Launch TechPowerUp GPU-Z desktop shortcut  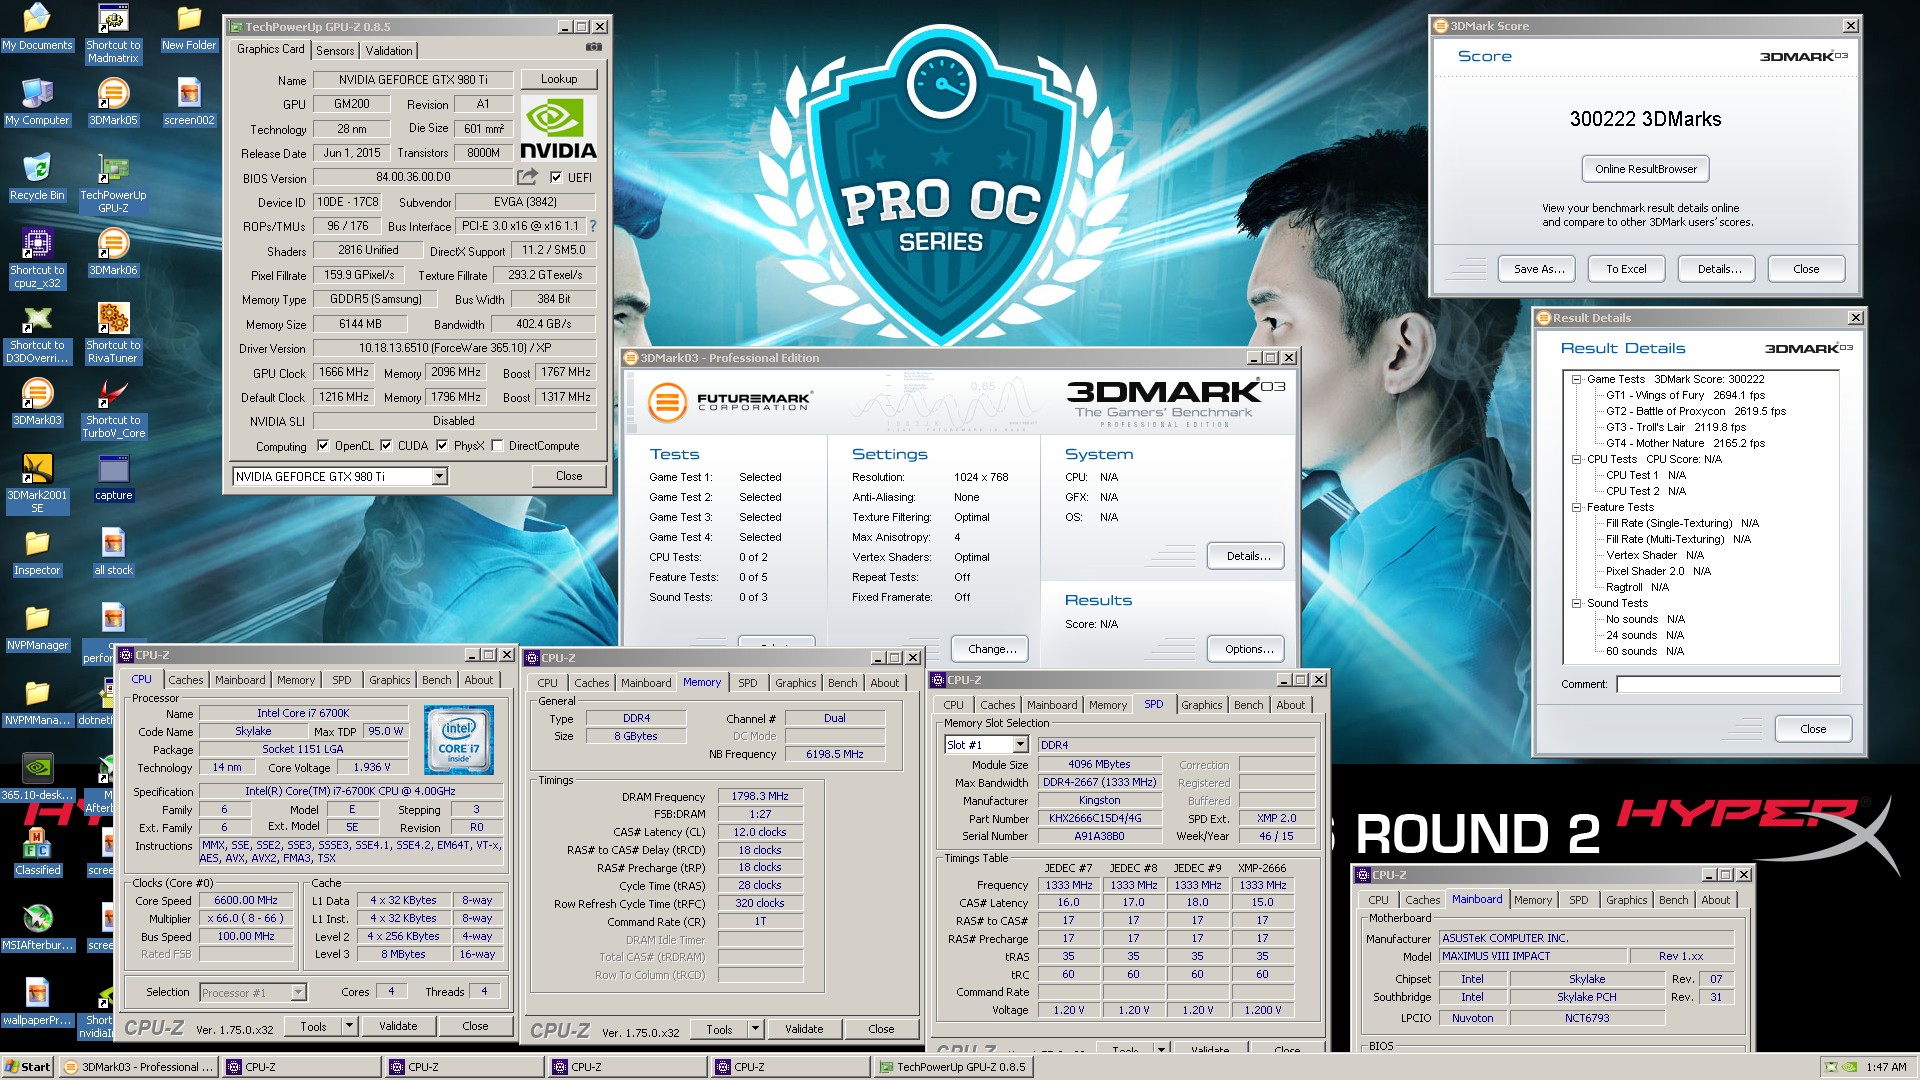point(113,184)
